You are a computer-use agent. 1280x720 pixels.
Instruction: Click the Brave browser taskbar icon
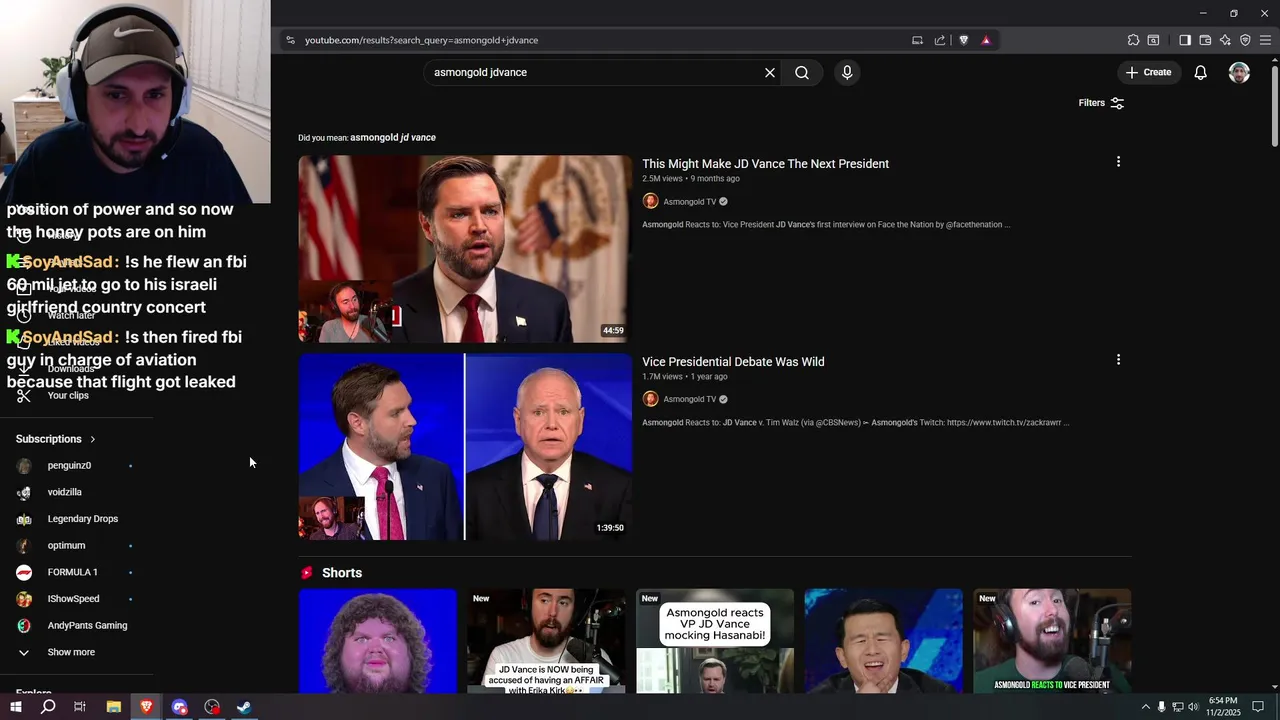(147, 707)
